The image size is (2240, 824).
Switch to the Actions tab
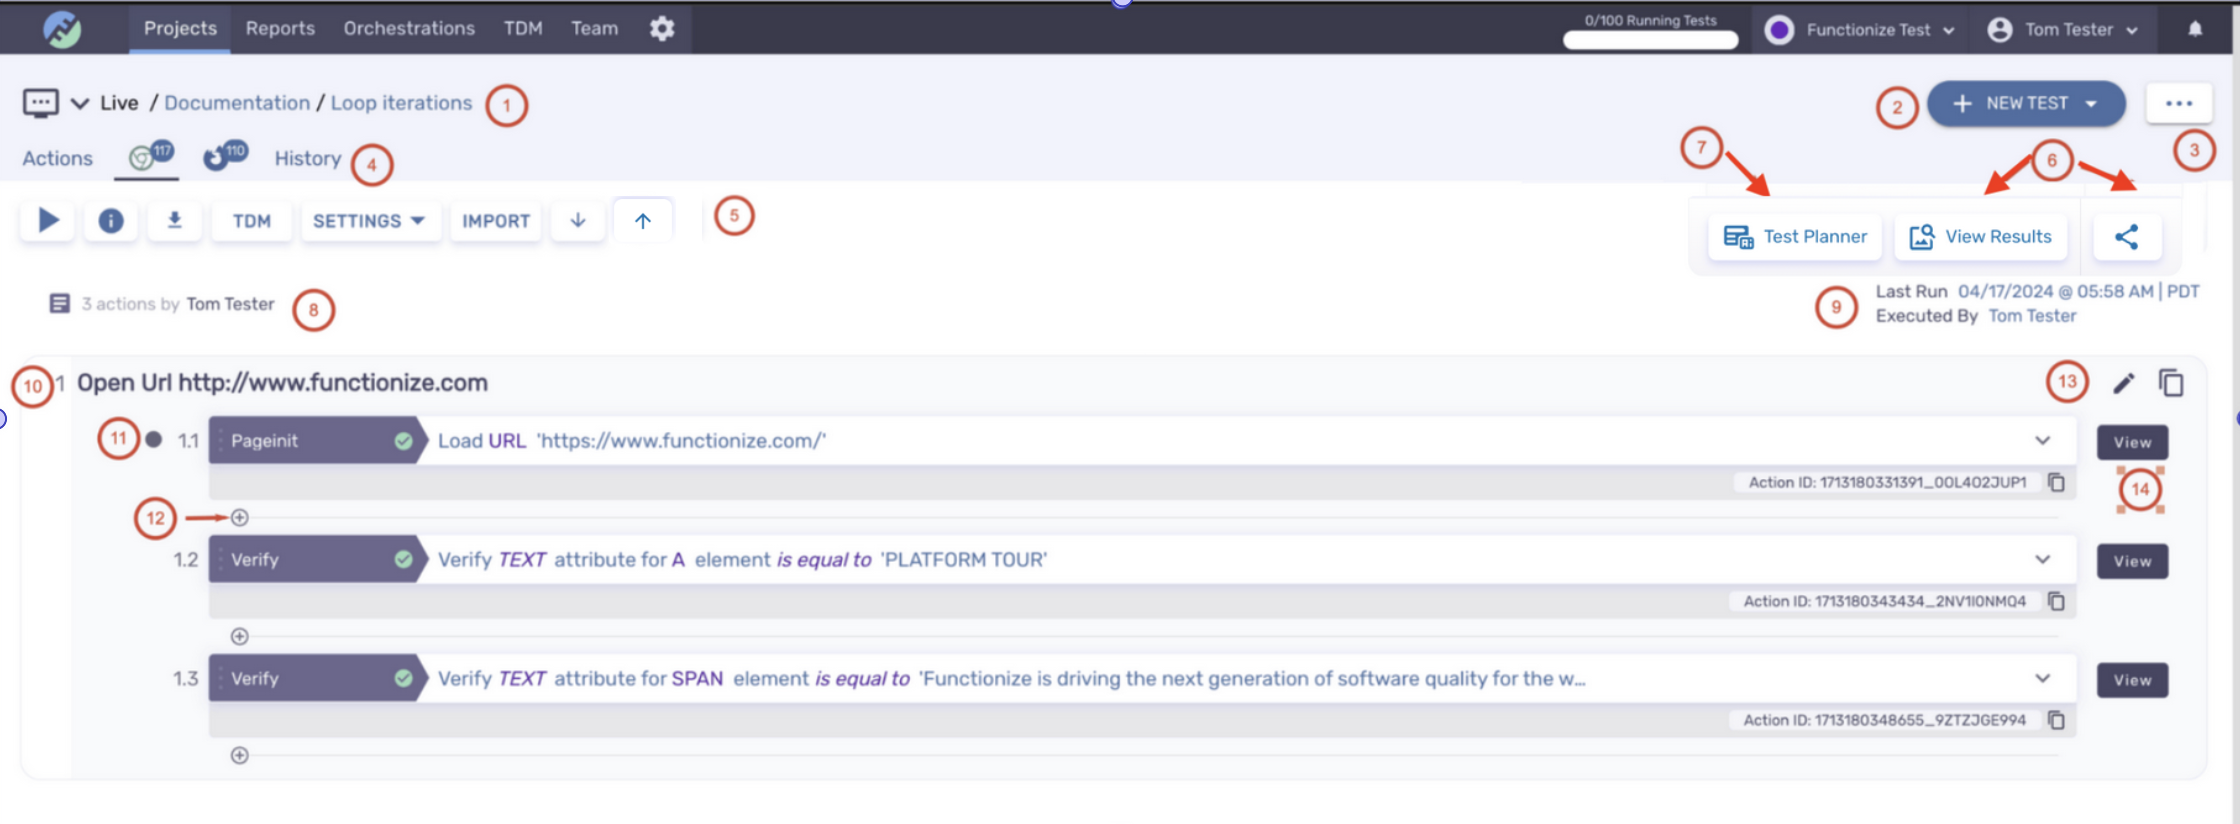(57, 158)
